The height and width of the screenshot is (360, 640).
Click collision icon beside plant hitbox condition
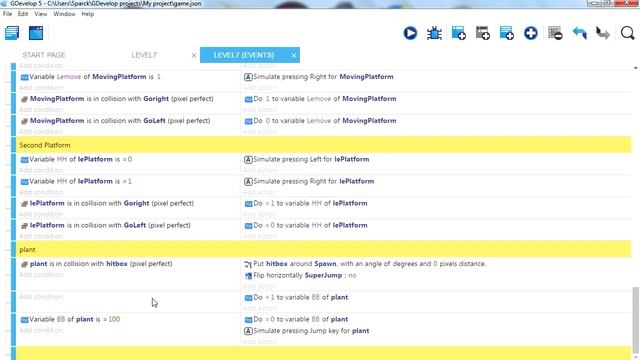coord(24,264)
